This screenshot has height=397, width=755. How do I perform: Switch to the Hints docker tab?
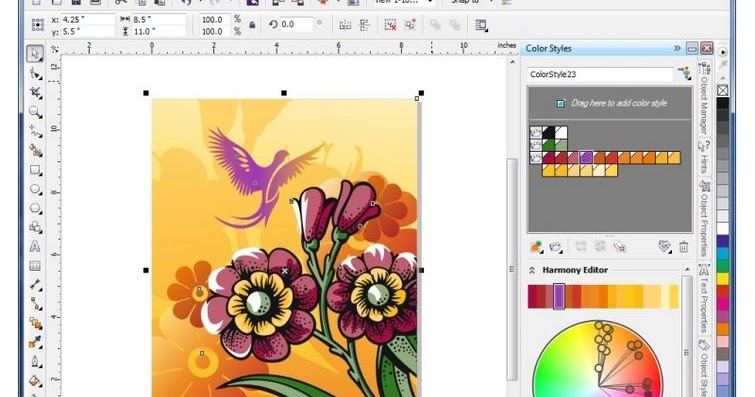[x=704, y=158]
